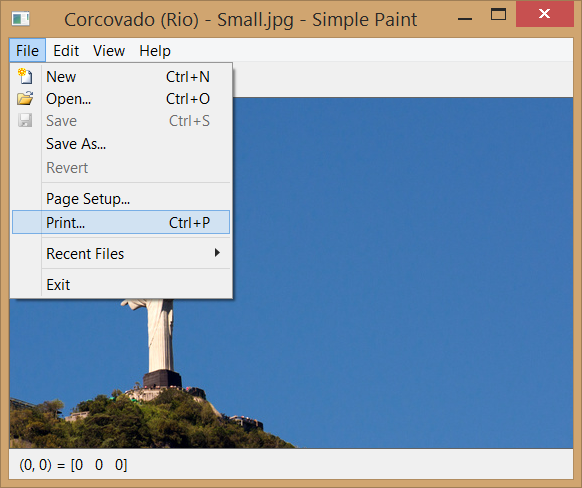Open the Edit menu
Viewport: 582px width, 488px height.
tap(66, 50)
